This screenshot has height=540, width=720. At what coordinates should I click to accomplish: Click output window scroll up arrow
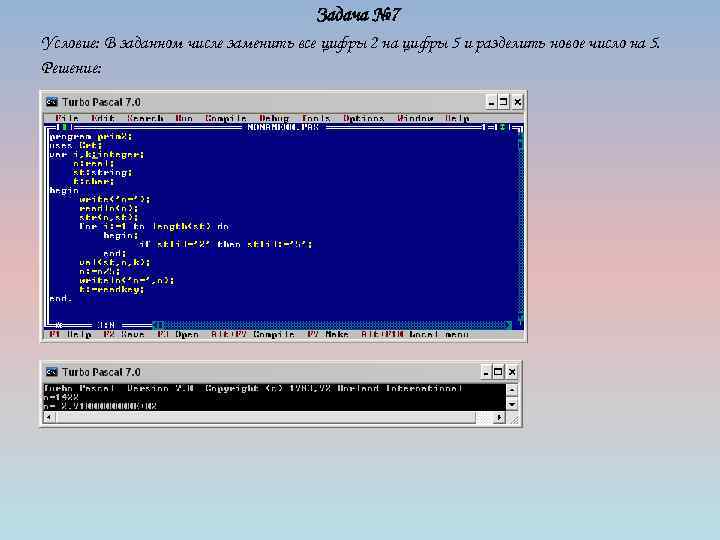512,390
